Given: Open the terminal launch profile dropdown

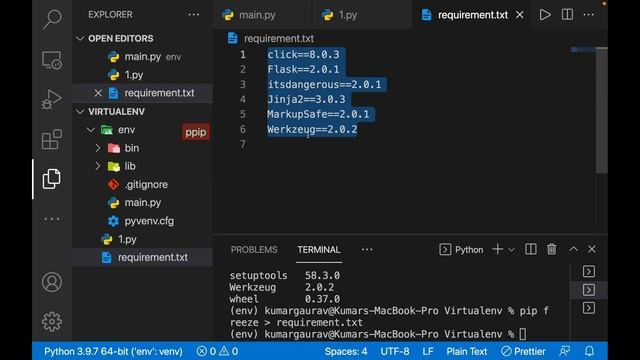Looking at the screenshot, I should [x=511, y=249].
